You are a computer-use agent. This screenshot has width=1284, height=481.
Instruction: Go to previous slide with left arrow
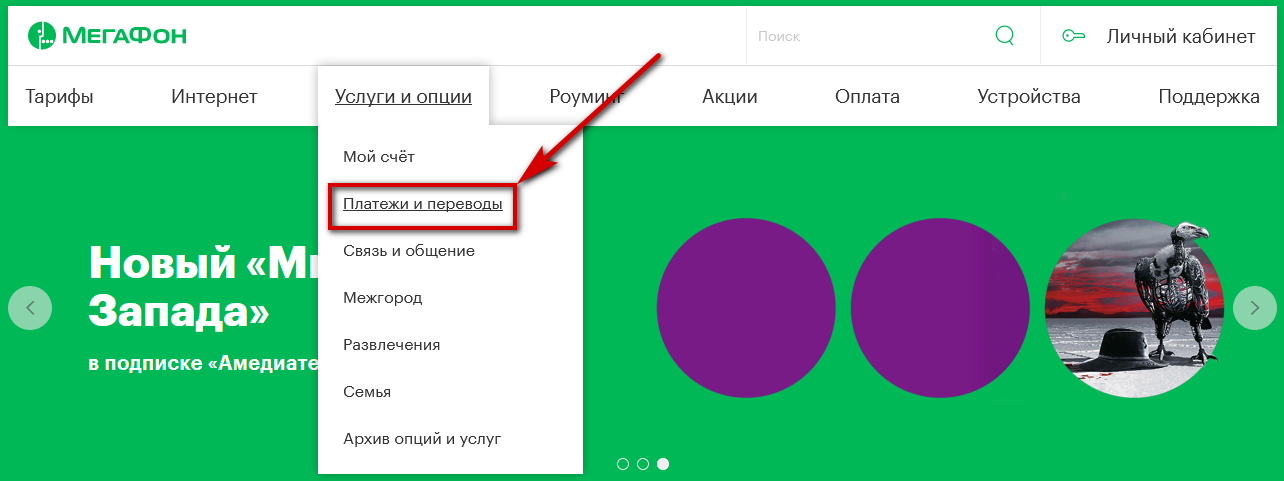pyautogui.click(x=30, y=308)
